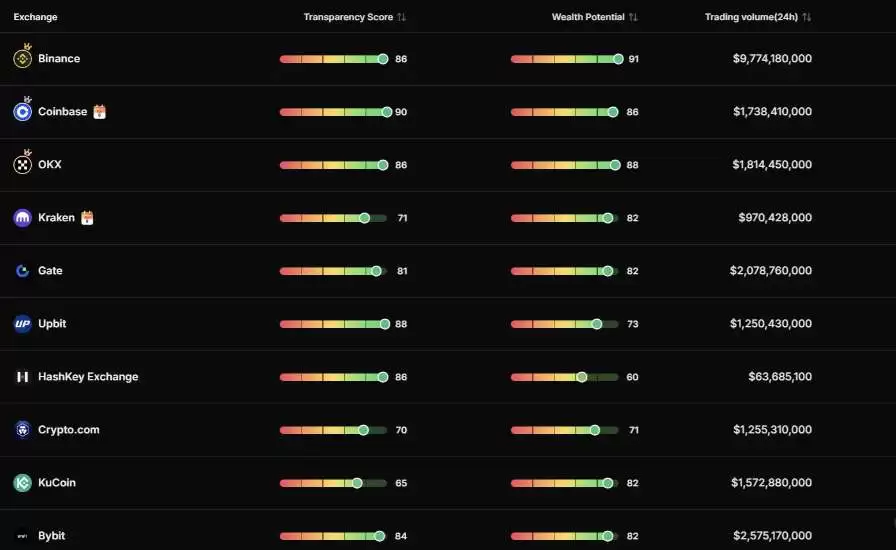Viewport: 896px width, 550px height.
Task: Click the Upbit logo icon
Action: (x=22, y=324)
